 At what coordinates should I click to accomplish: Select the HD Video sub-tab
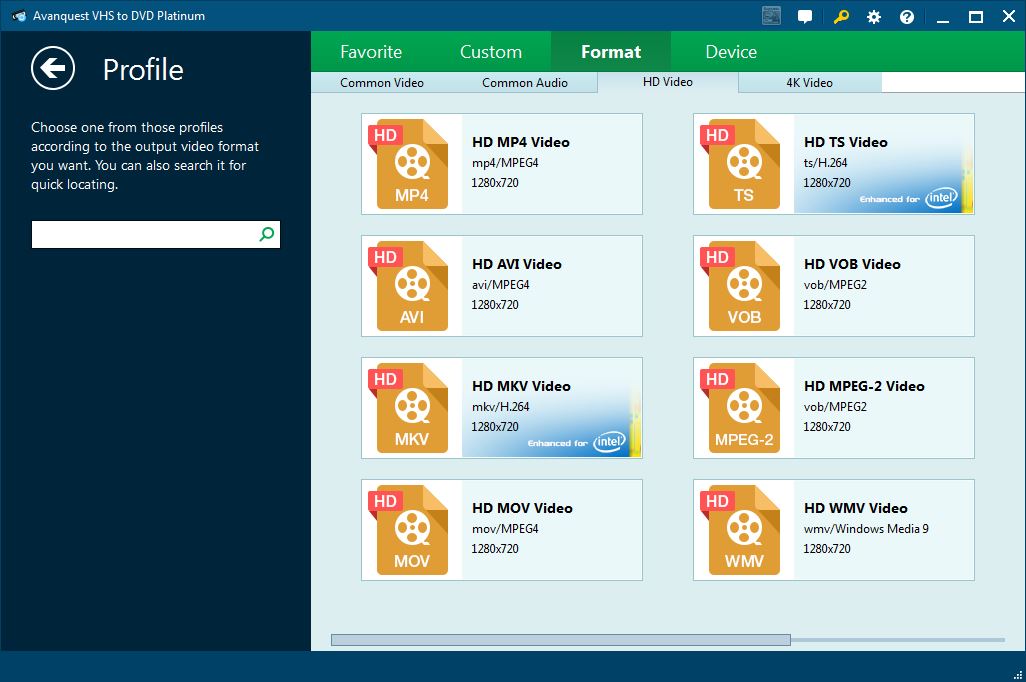667,82
